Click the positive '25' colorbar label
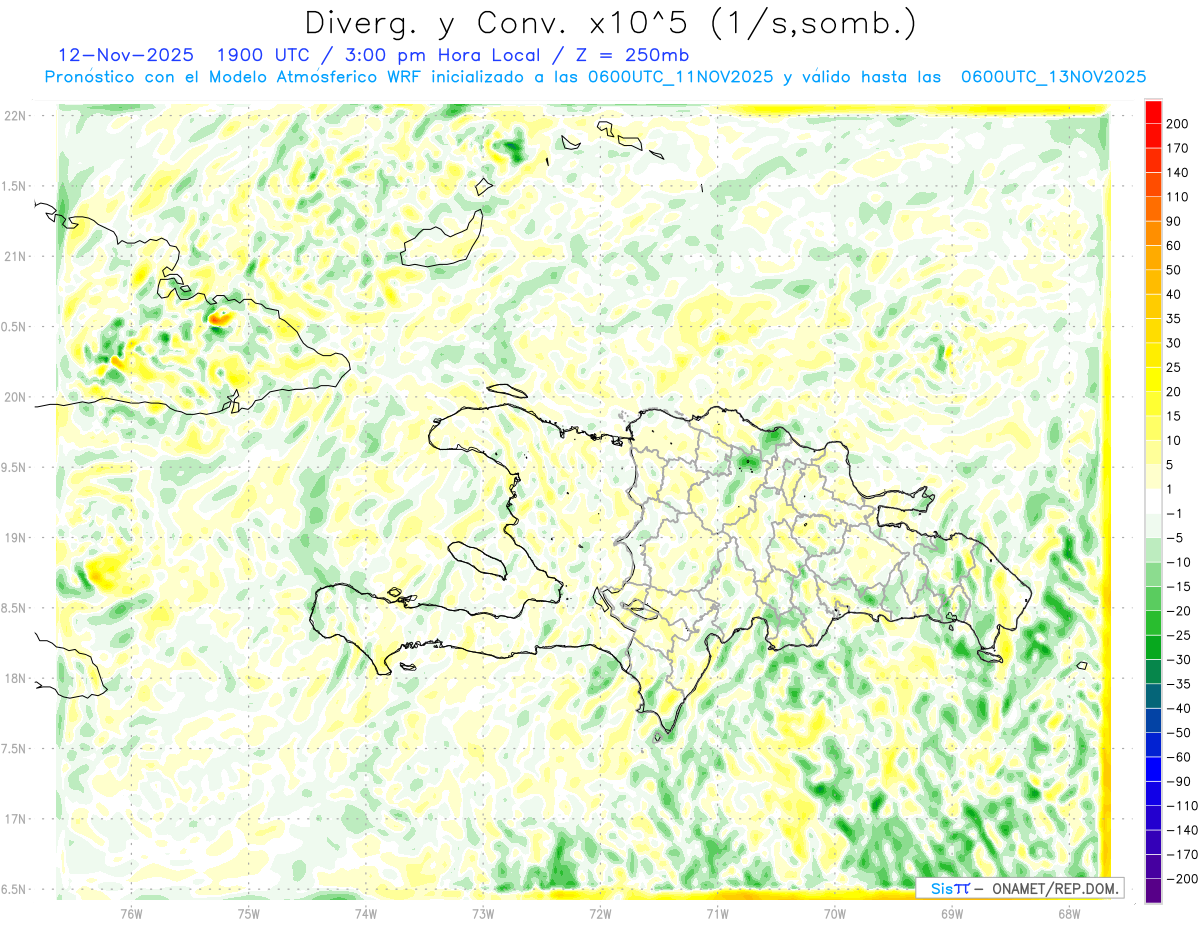 [x=1174, y=368]
